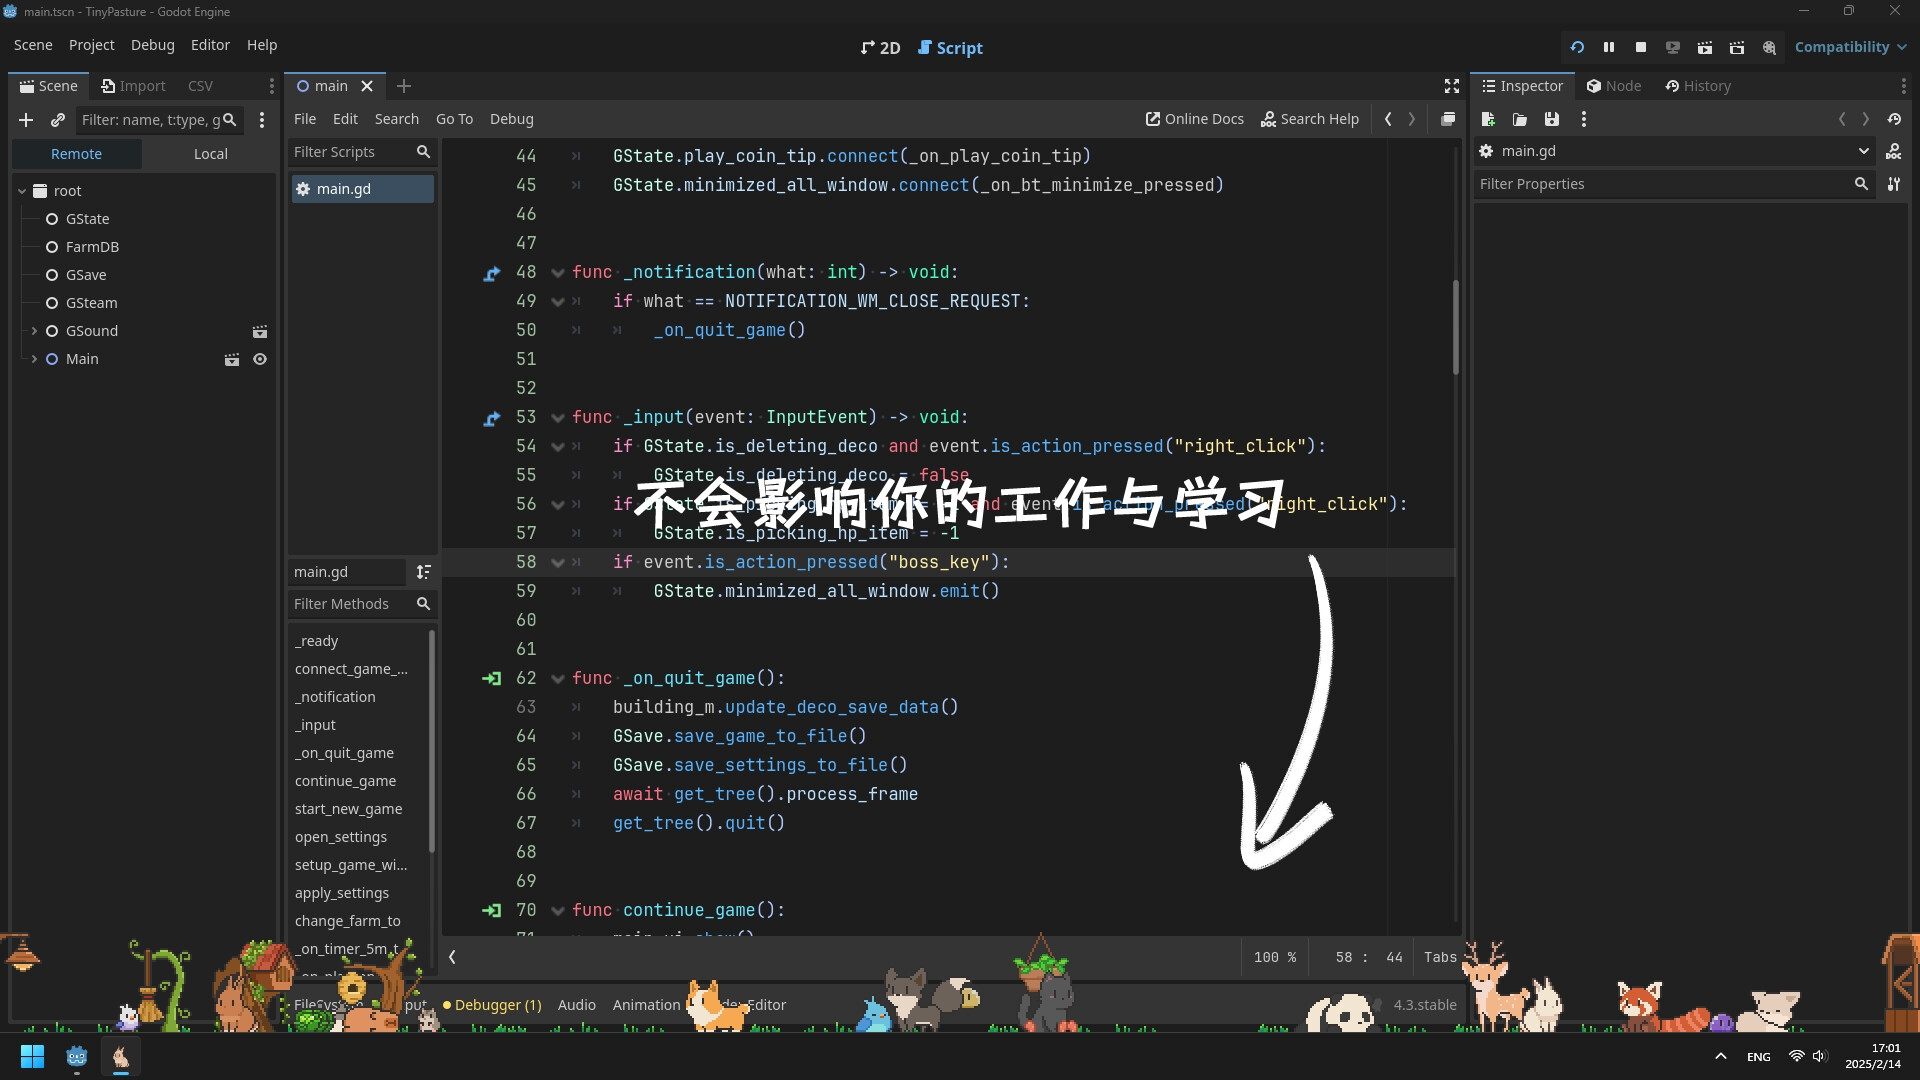Screen dimensions: 1920x1080
Task: Click Online Docs button in script editor
Action: coord(1192,117)
